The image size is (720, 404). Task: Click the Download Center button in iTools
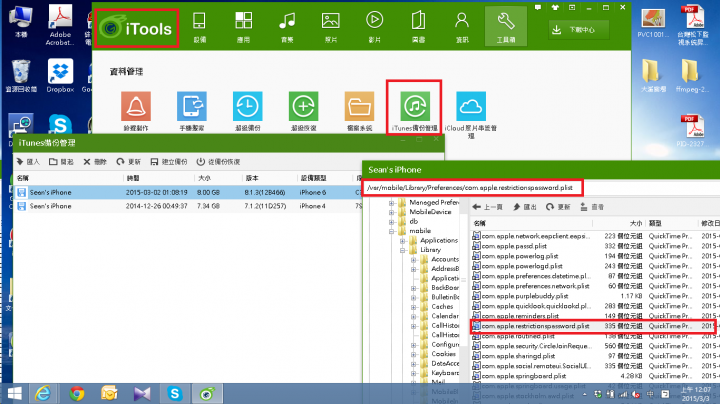(x=579, y=30)
